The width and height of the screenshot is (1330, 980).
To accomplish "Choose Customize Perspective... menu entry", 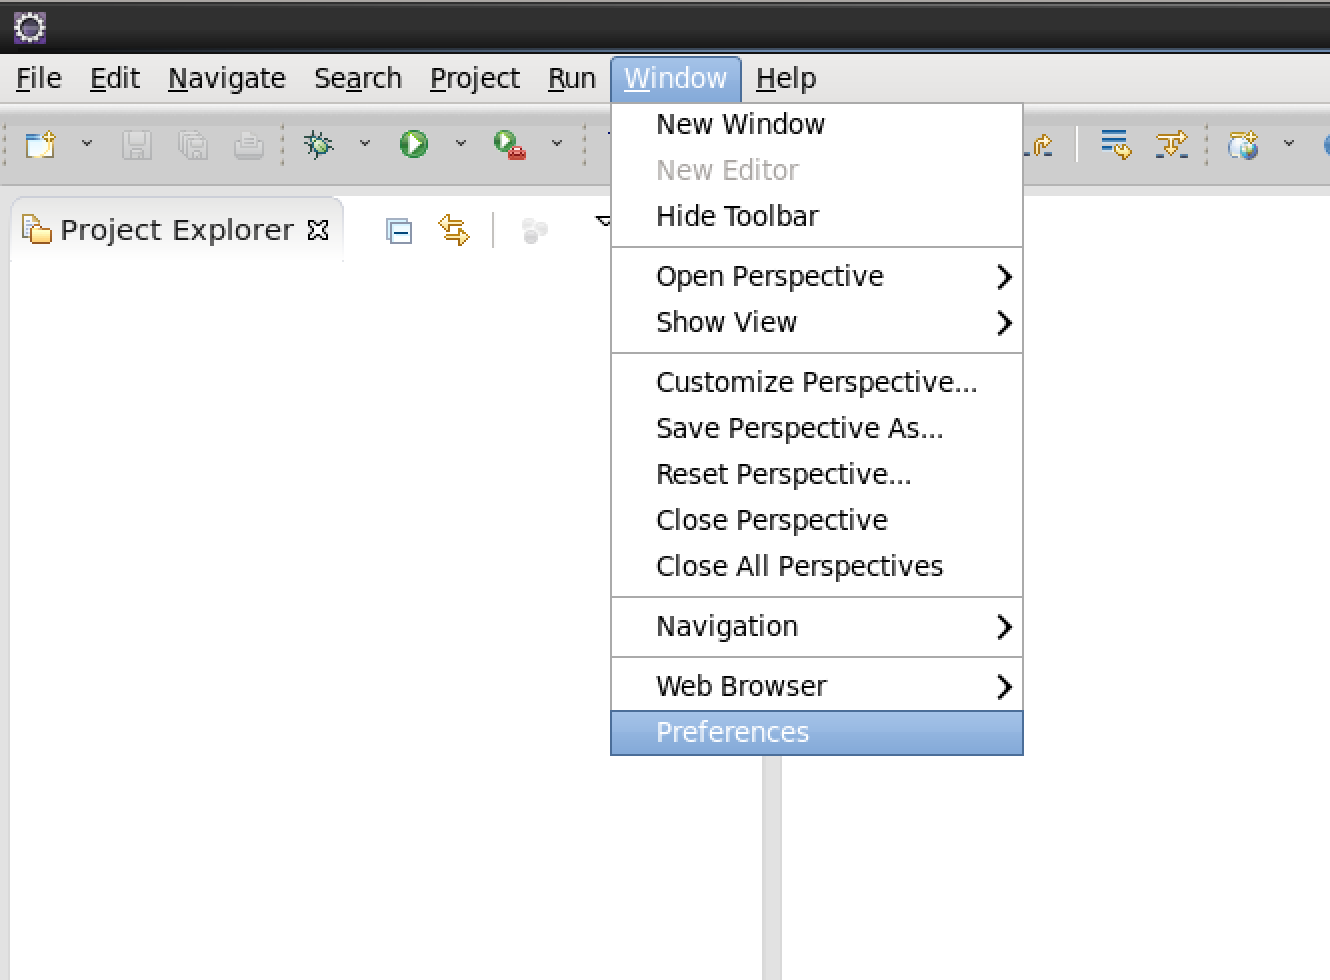I will [x=816, y=382].
